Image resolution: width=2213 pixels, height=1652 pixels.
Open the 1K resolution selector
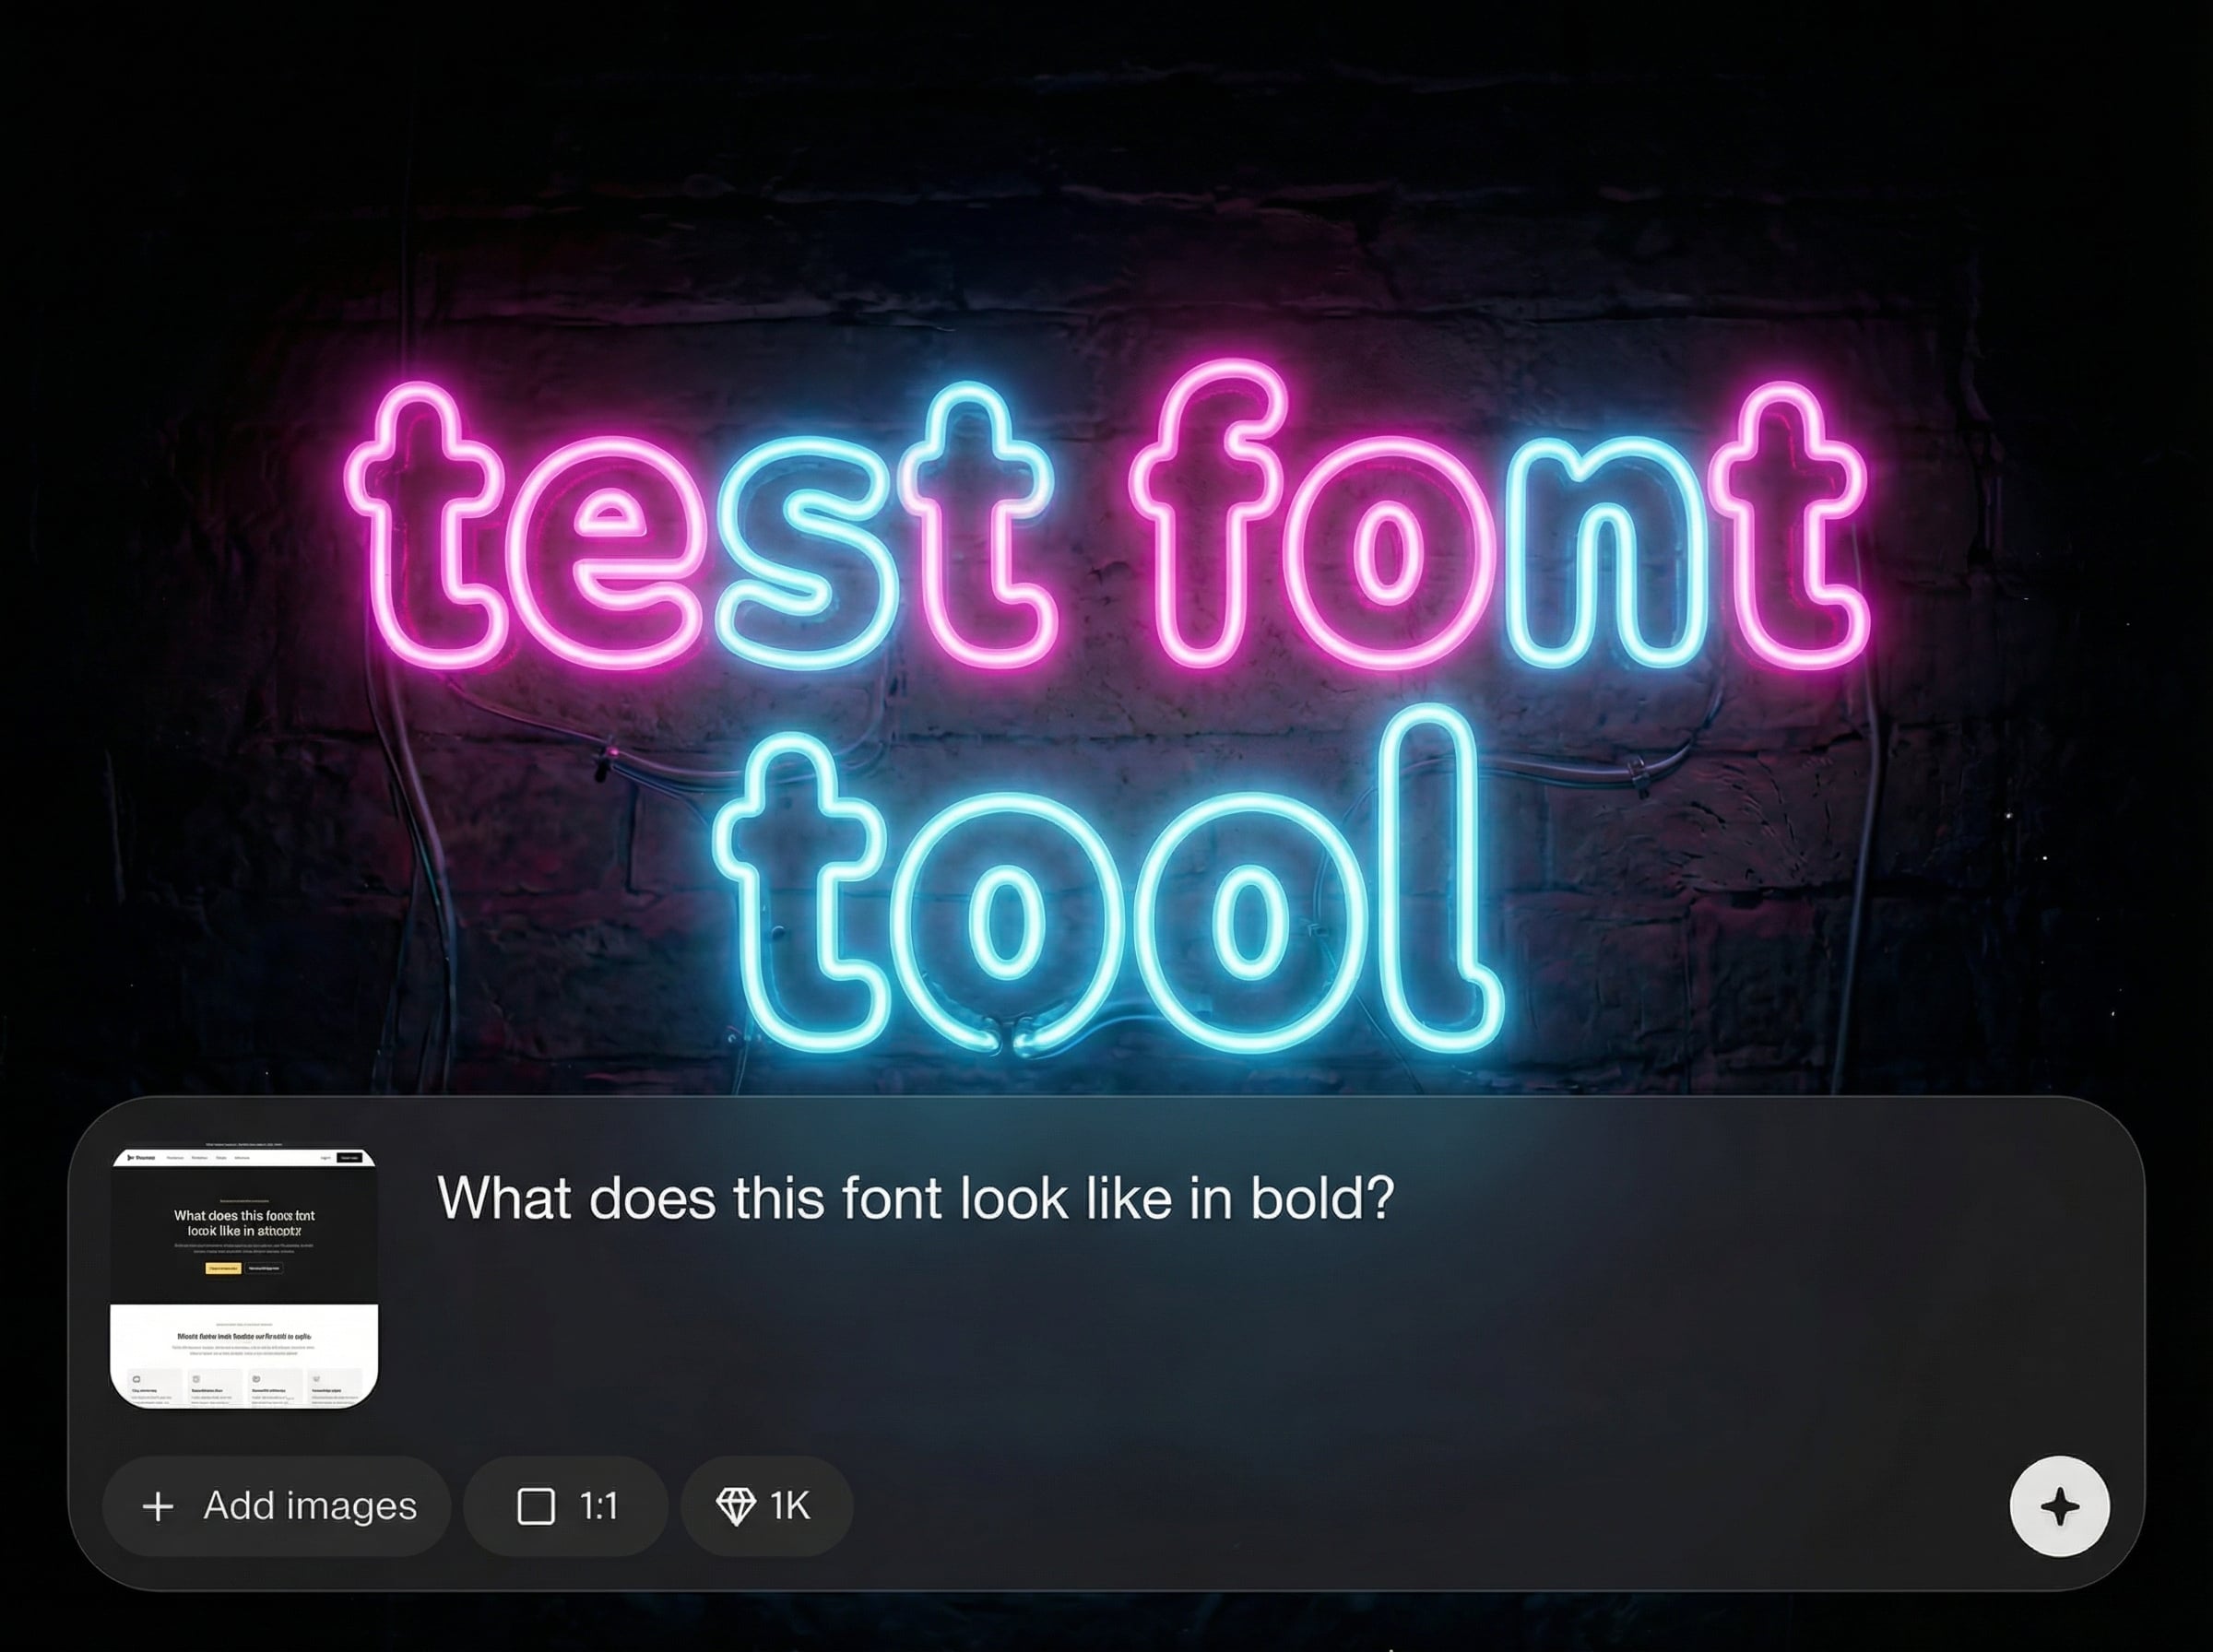[x=767, y=1506]
